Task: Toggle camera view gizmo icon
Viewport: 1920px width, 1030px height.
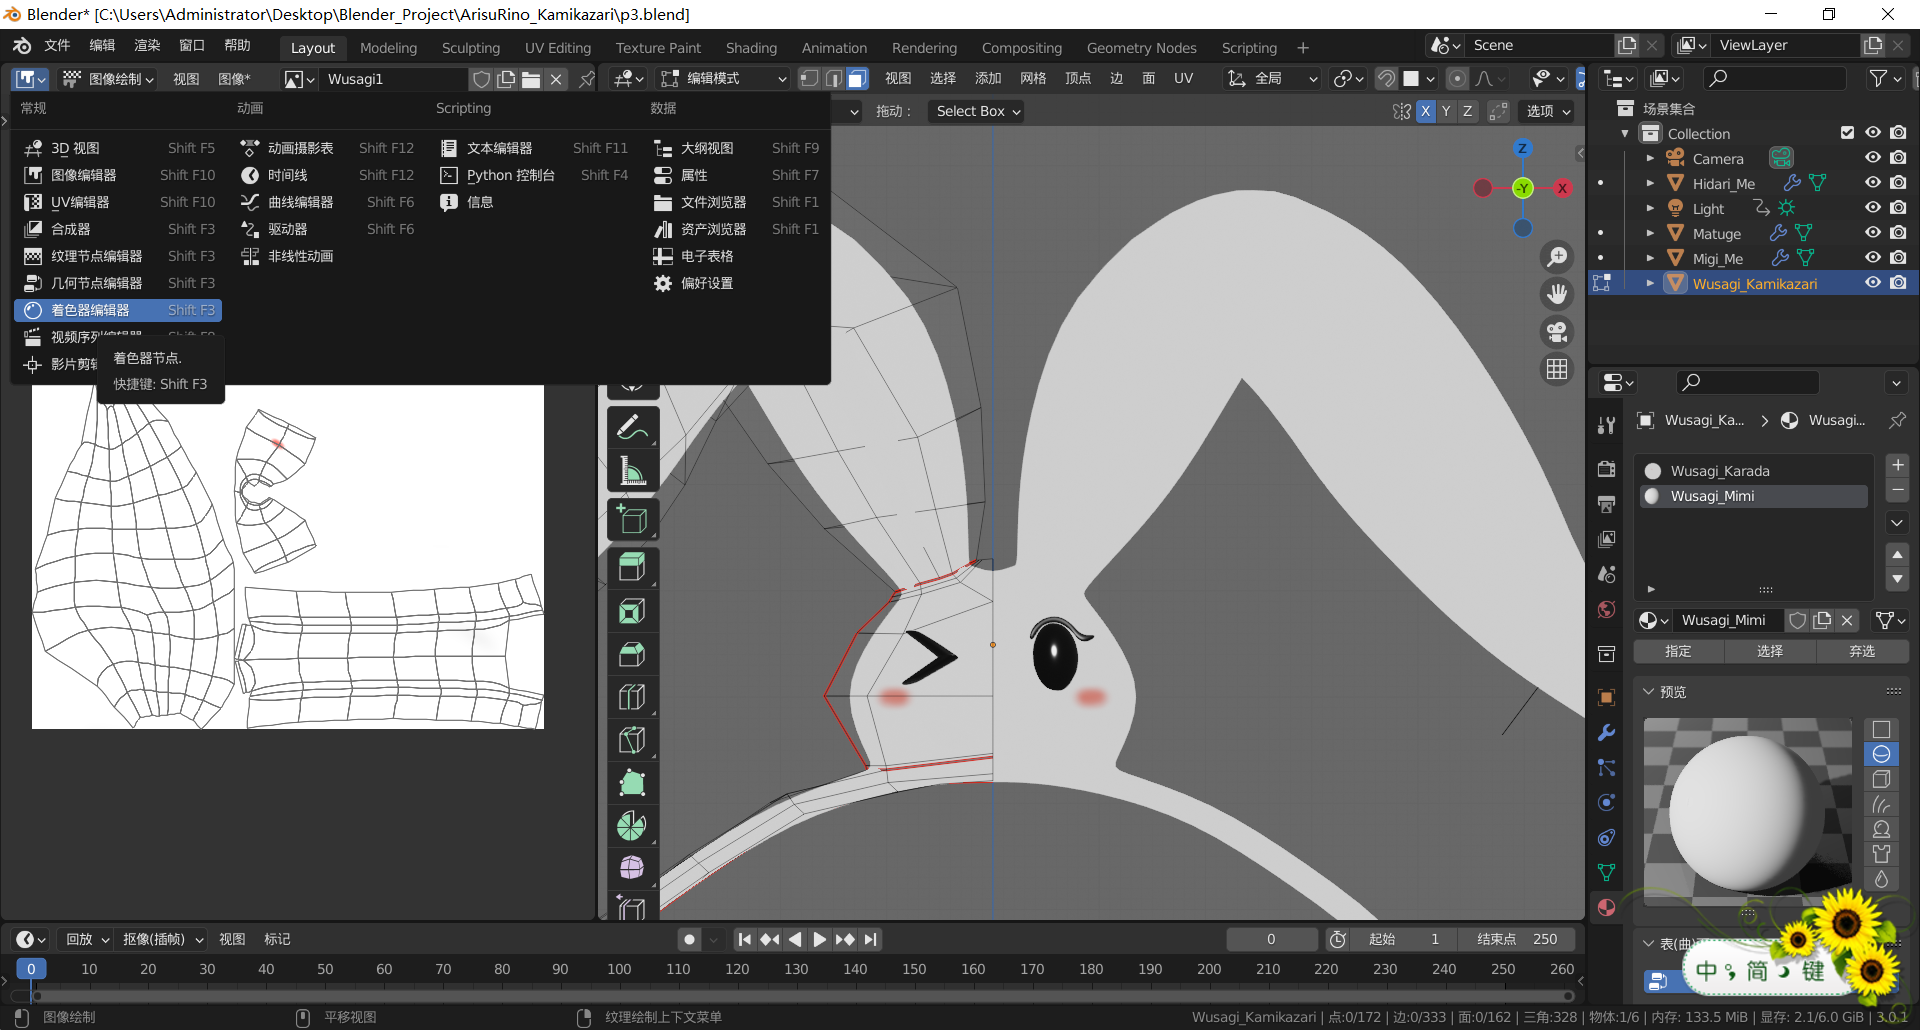Action: click(x=1557, y=332)
